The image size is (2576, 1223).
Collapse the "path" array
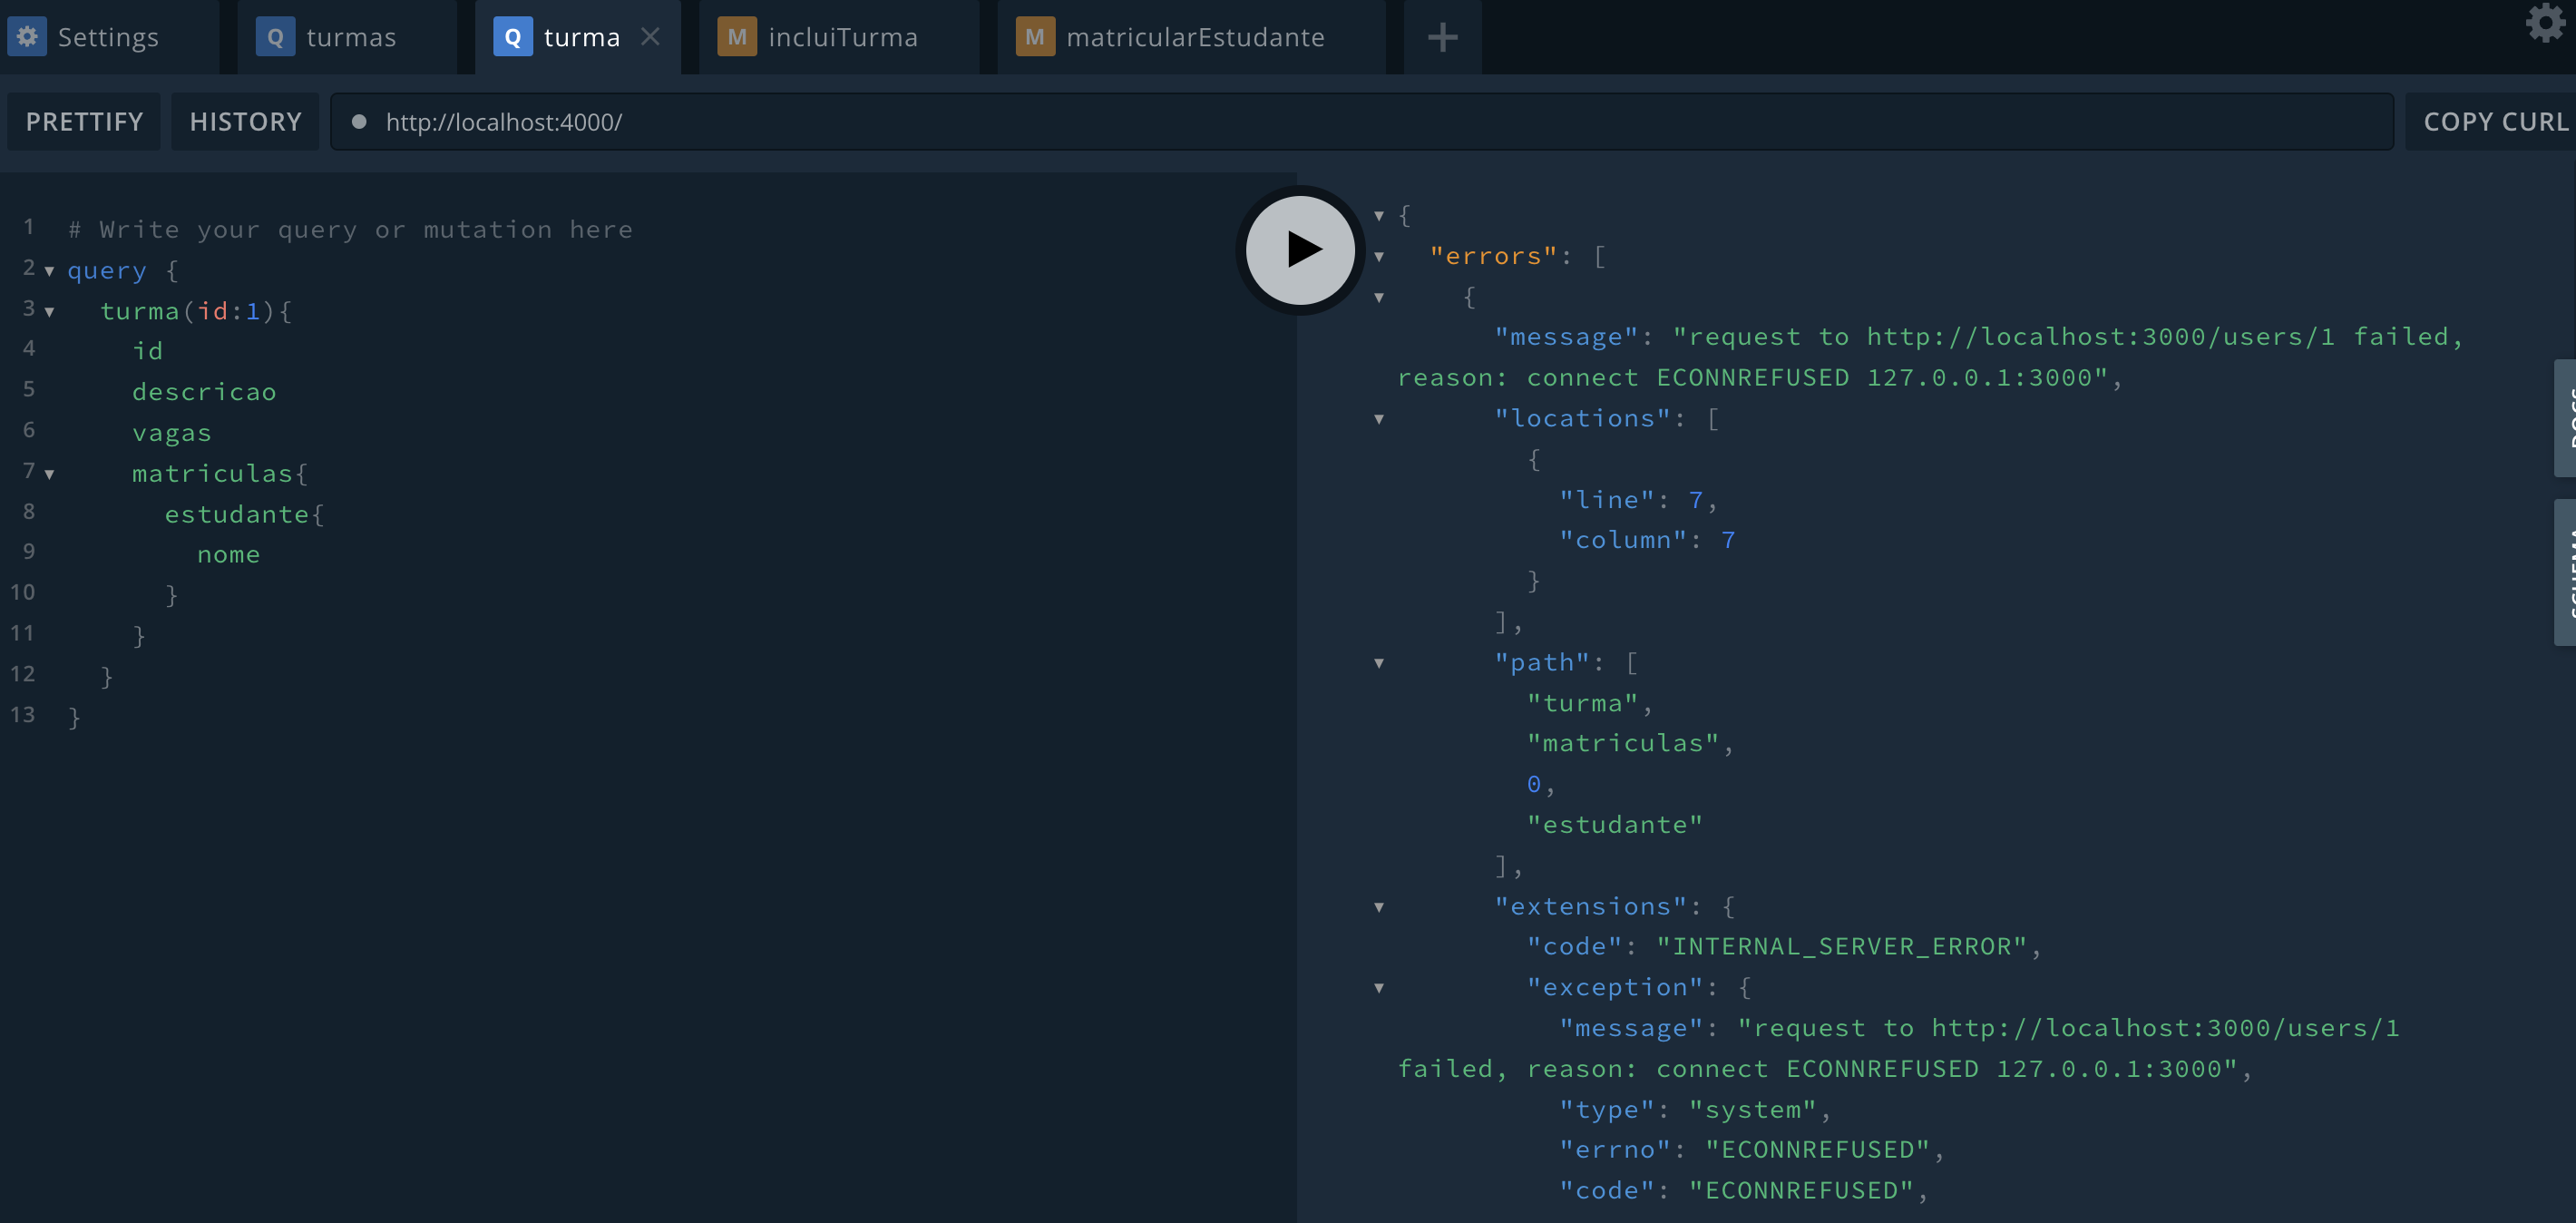1379,663
